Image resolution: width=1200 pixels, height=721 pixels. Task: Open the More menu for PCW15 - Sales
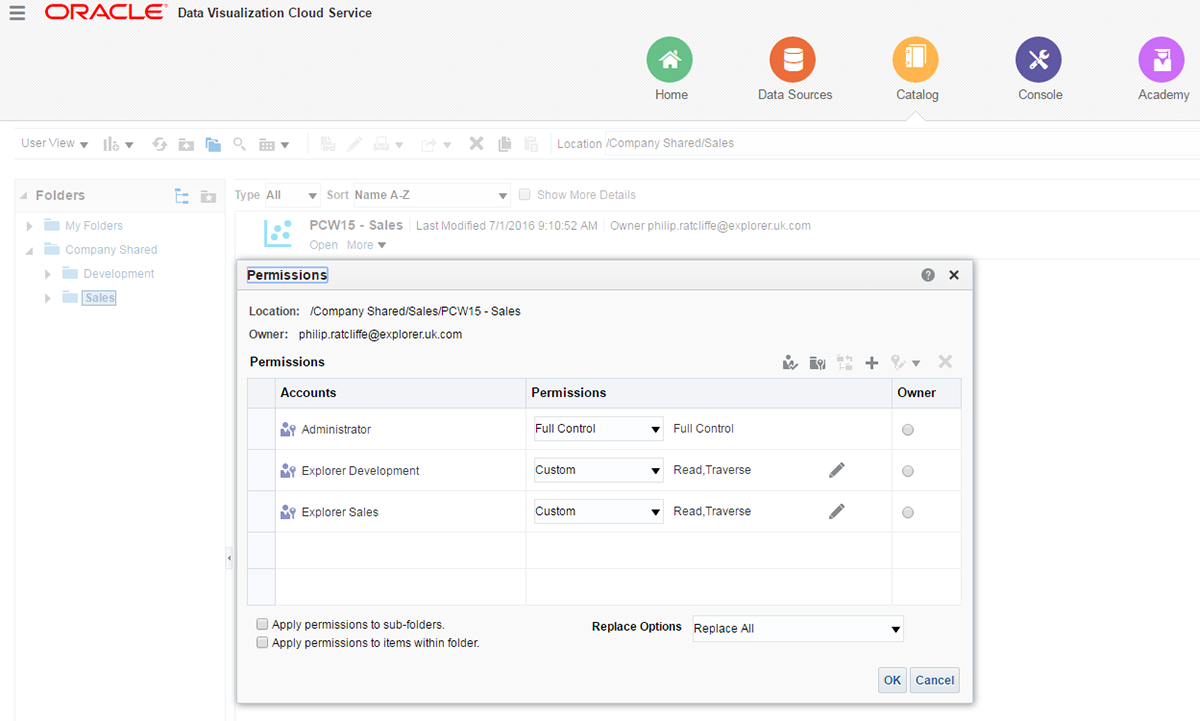pos(366,245)
